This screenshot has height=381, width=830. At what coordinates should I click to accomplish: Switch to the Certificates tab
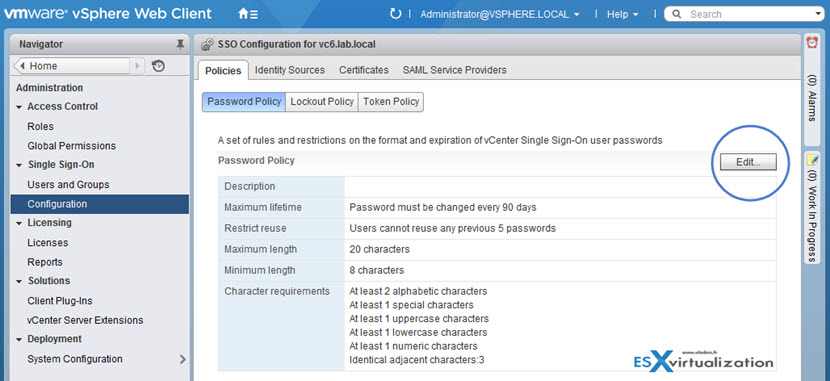[364, 70]
